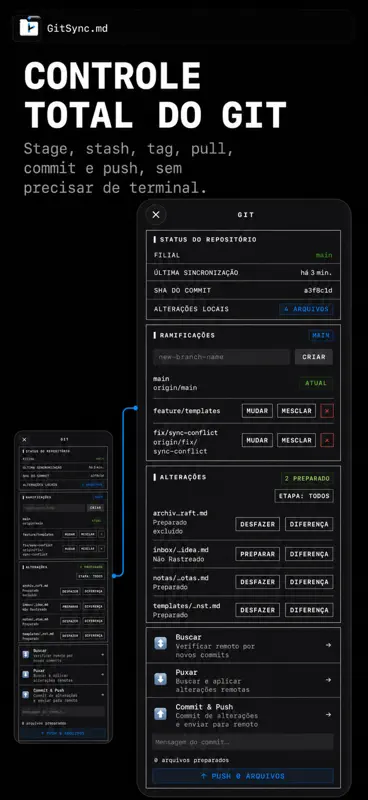Click the notas/…otas.md file name

[x=181, y=578]
